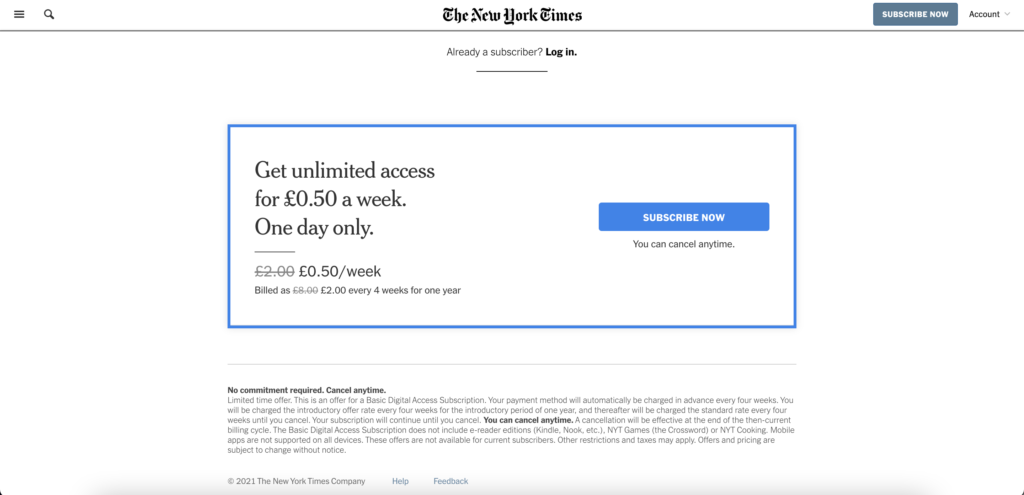Screen dimensions: 1024x495
Task: Go to The New York Times logo homepage
Action: coord(512,15)
